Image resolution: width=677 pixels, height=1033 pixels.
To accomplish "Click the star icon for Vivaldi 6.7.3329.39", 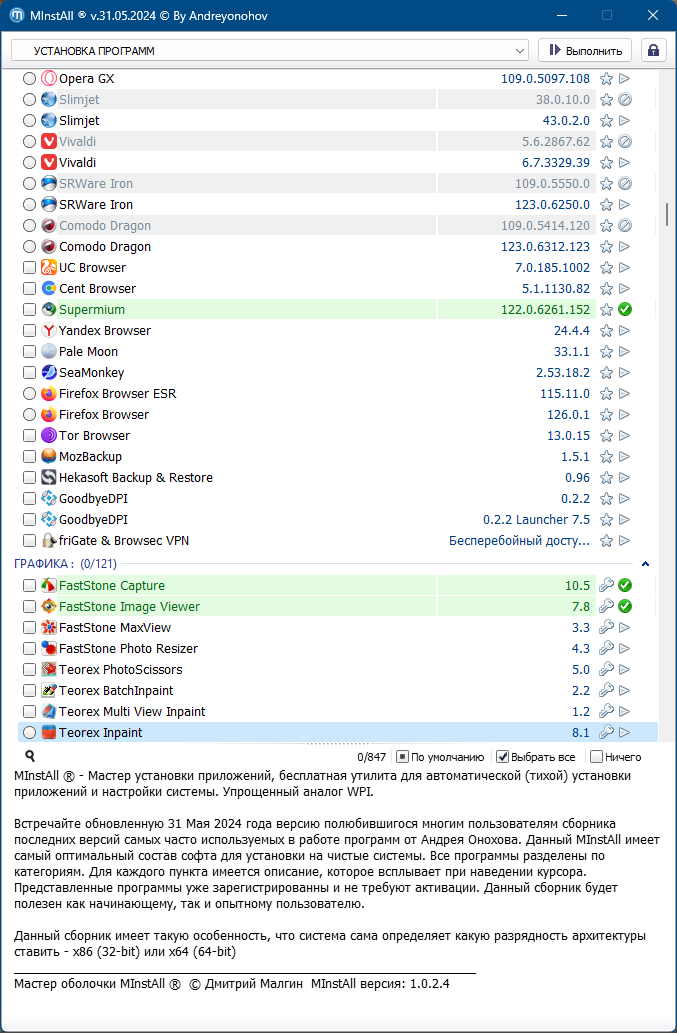I will pos(607,163).
